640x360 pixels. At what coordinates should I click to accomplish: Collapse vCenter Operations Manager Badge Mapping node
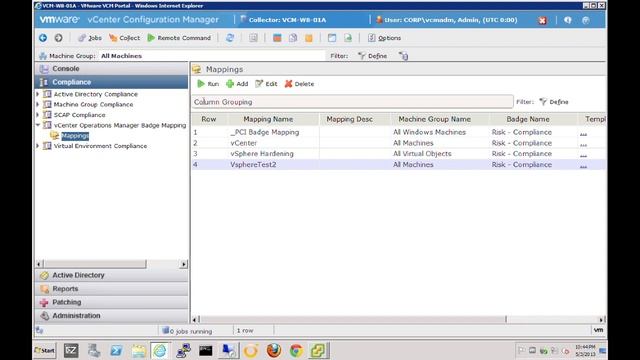coord(38,125)
